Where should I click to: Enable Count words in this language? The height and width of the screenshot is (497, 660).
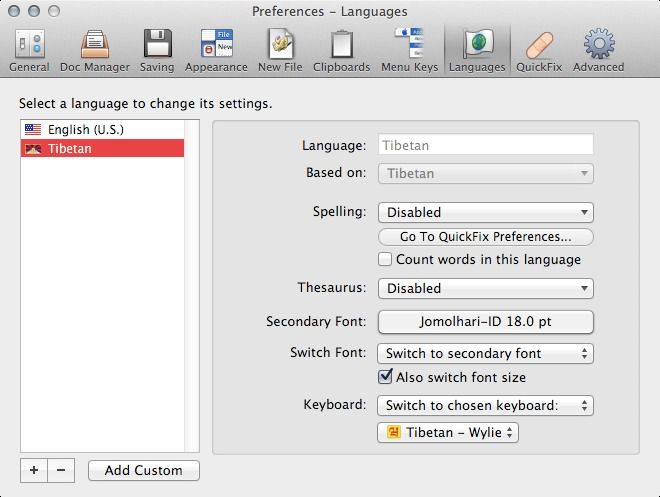coord(386,260)
